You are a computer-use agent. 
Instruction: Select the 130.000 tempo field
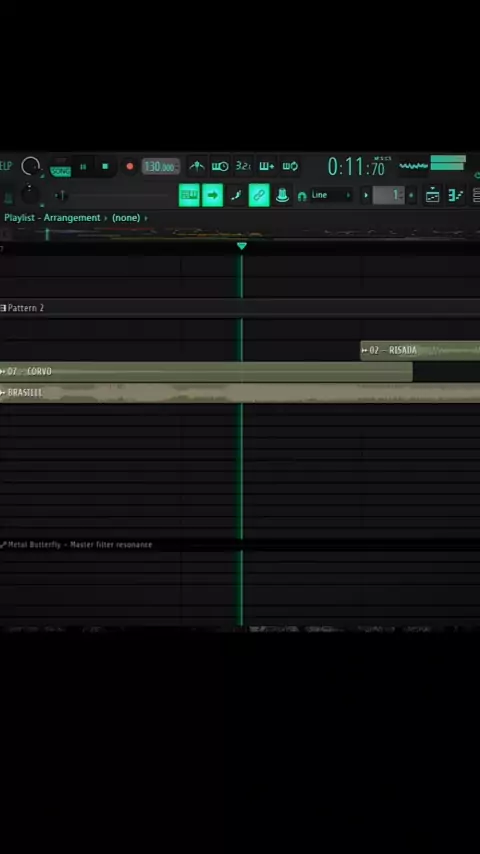coord(161,167)
